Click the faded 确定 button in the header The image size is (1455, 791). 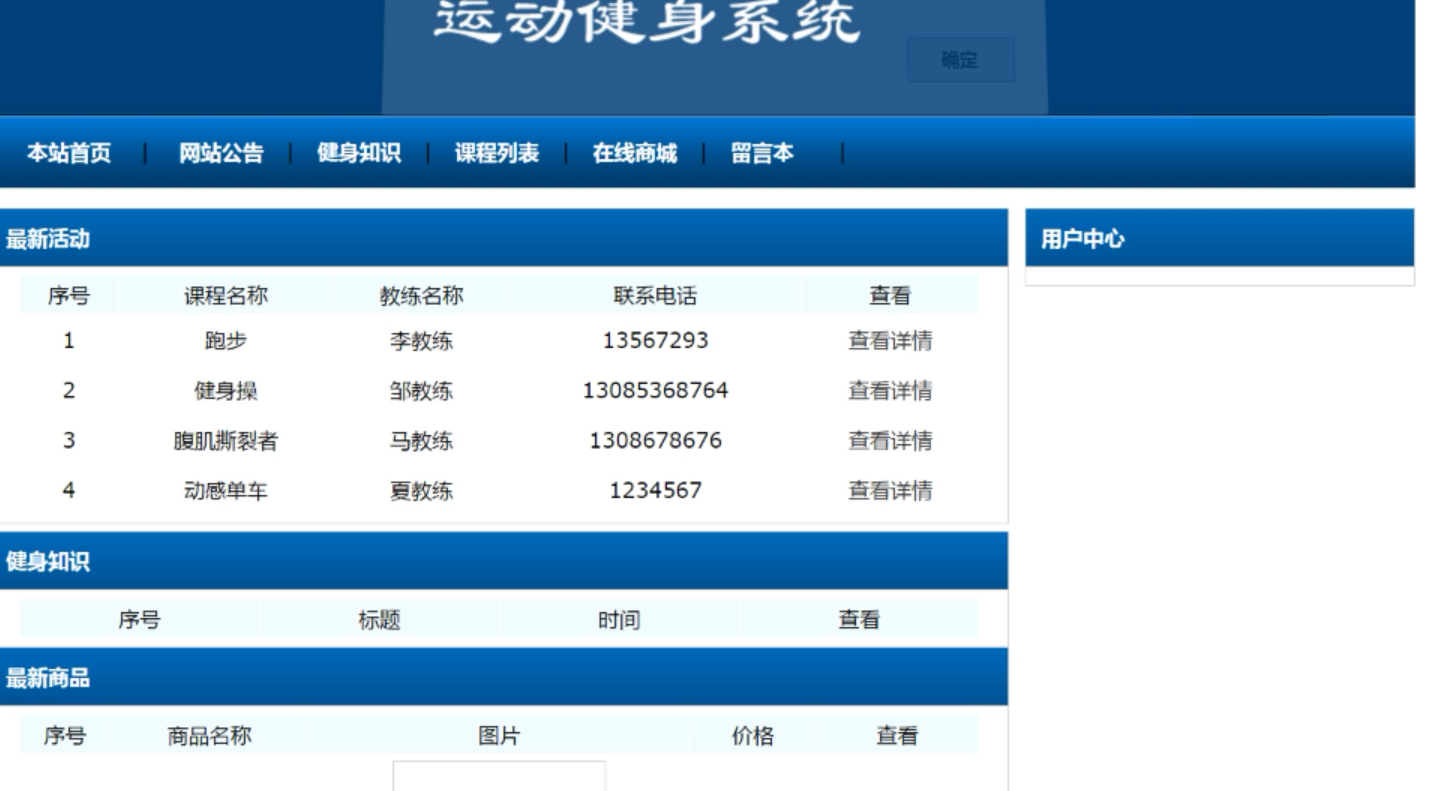click(x=961, y=60)
